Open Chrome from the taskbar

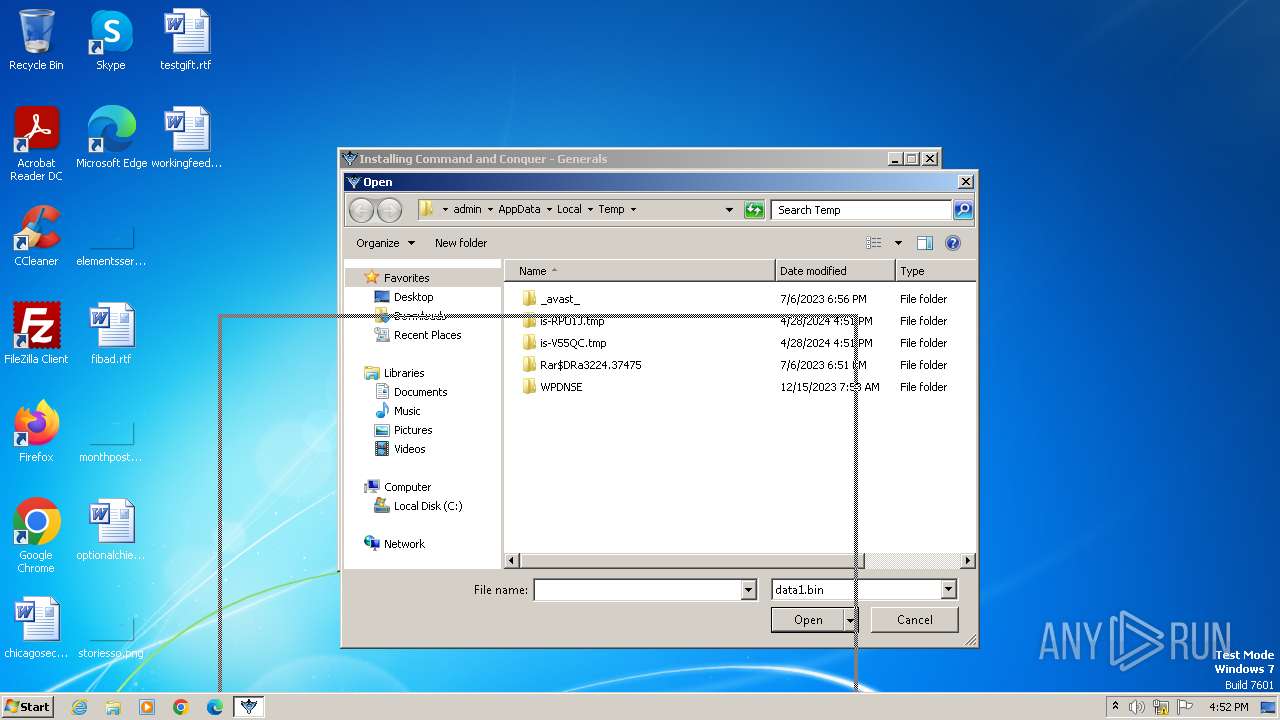point(181,707)
